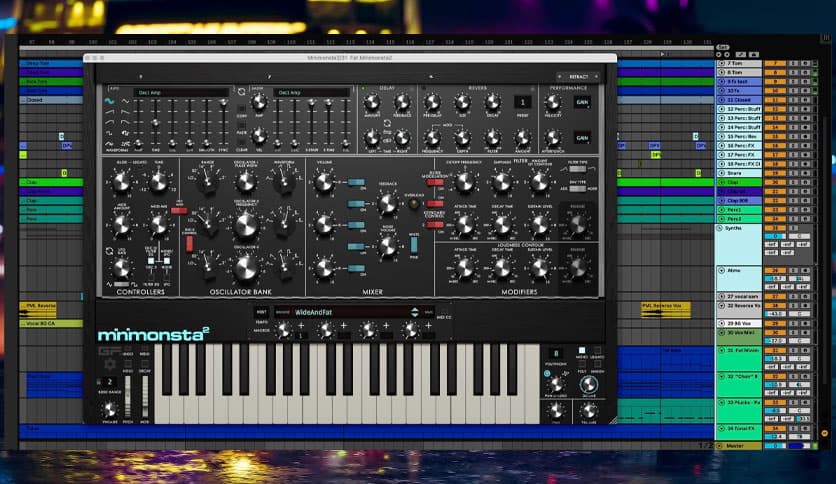Screen dimensions: 836x484
Task: Unfold the Synths group track in Ableton
Action: (x=720, y=228)
